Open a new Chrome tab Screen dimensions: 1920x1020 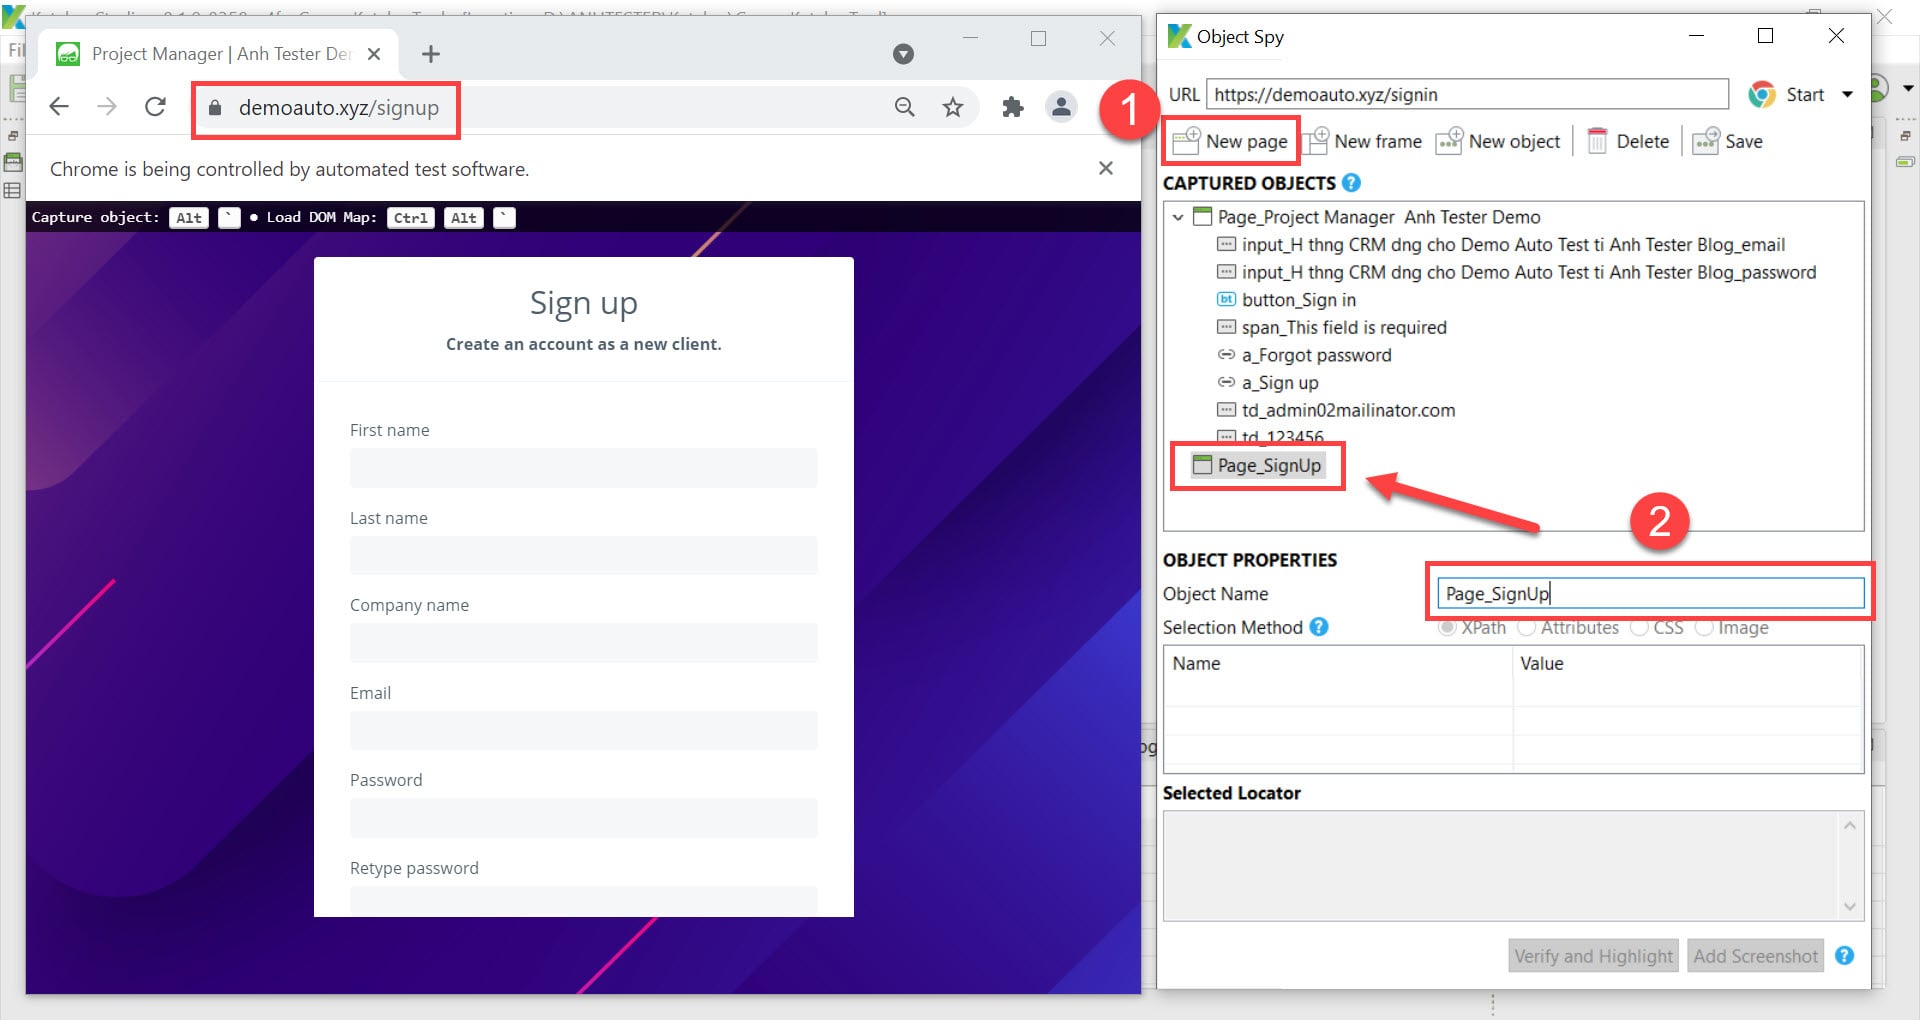(431, 54)
